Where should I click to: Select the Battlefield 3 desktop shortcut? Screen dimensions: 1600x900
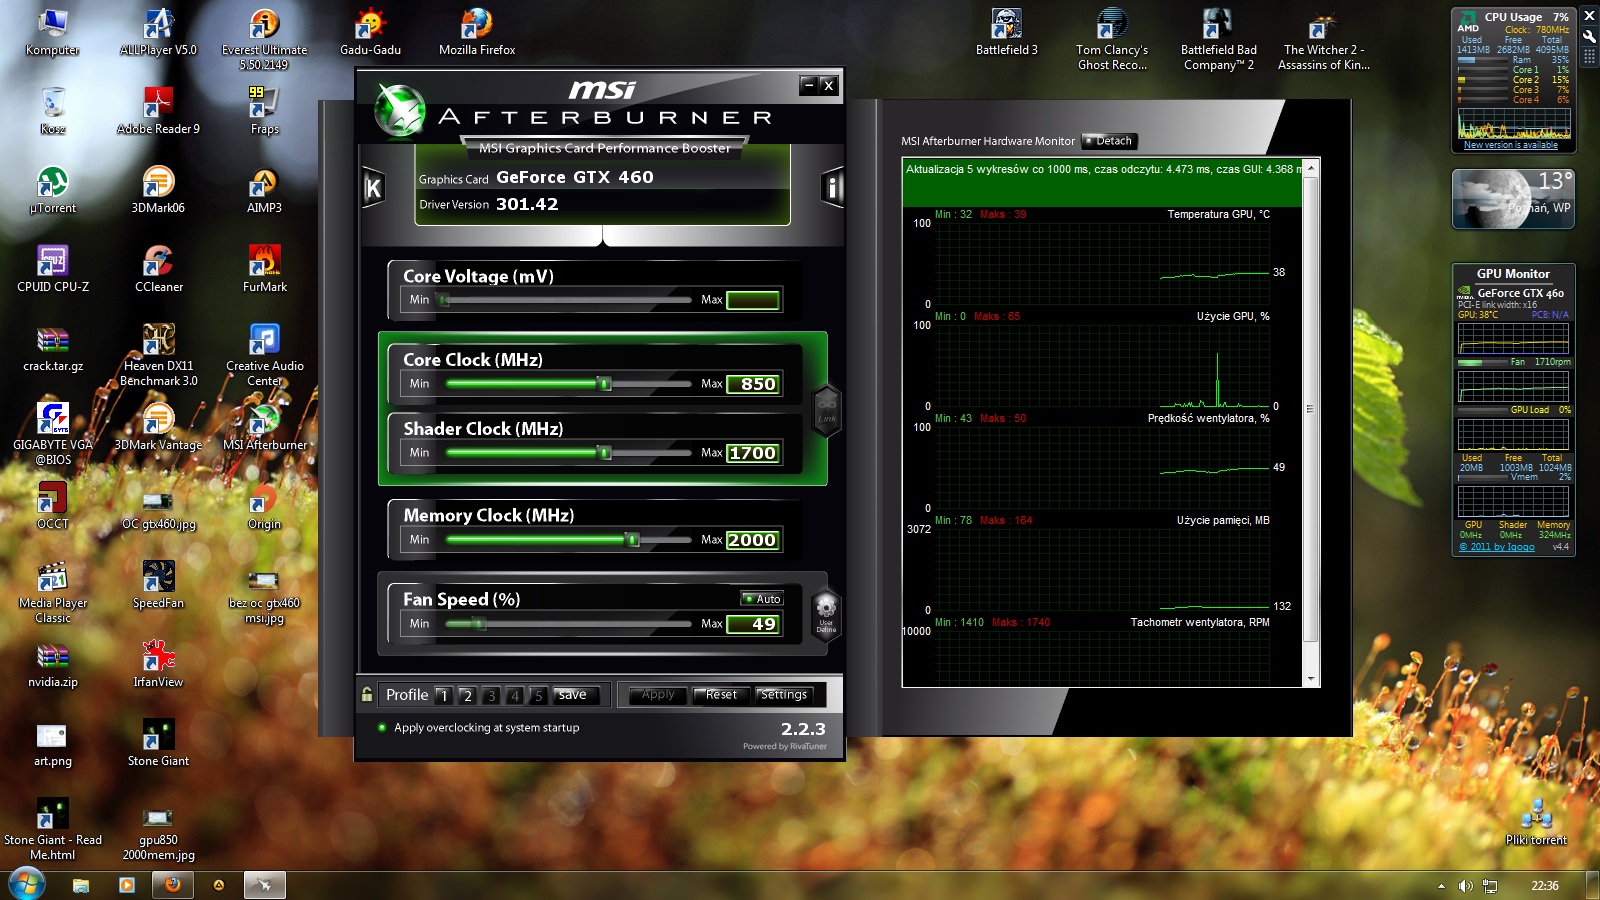pyautogui.click(x=1006, y=32)
